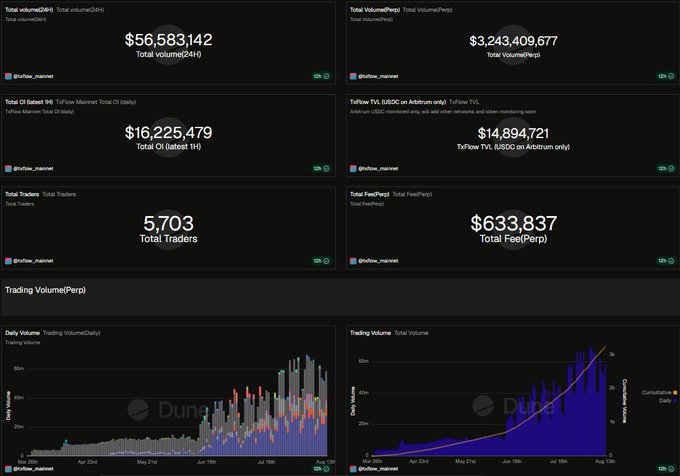Viewport: 680px width, 476px height.
Task: Open @txflow_mainnet link in TxFlow TVL card
Action: click(x=378, y=169)
